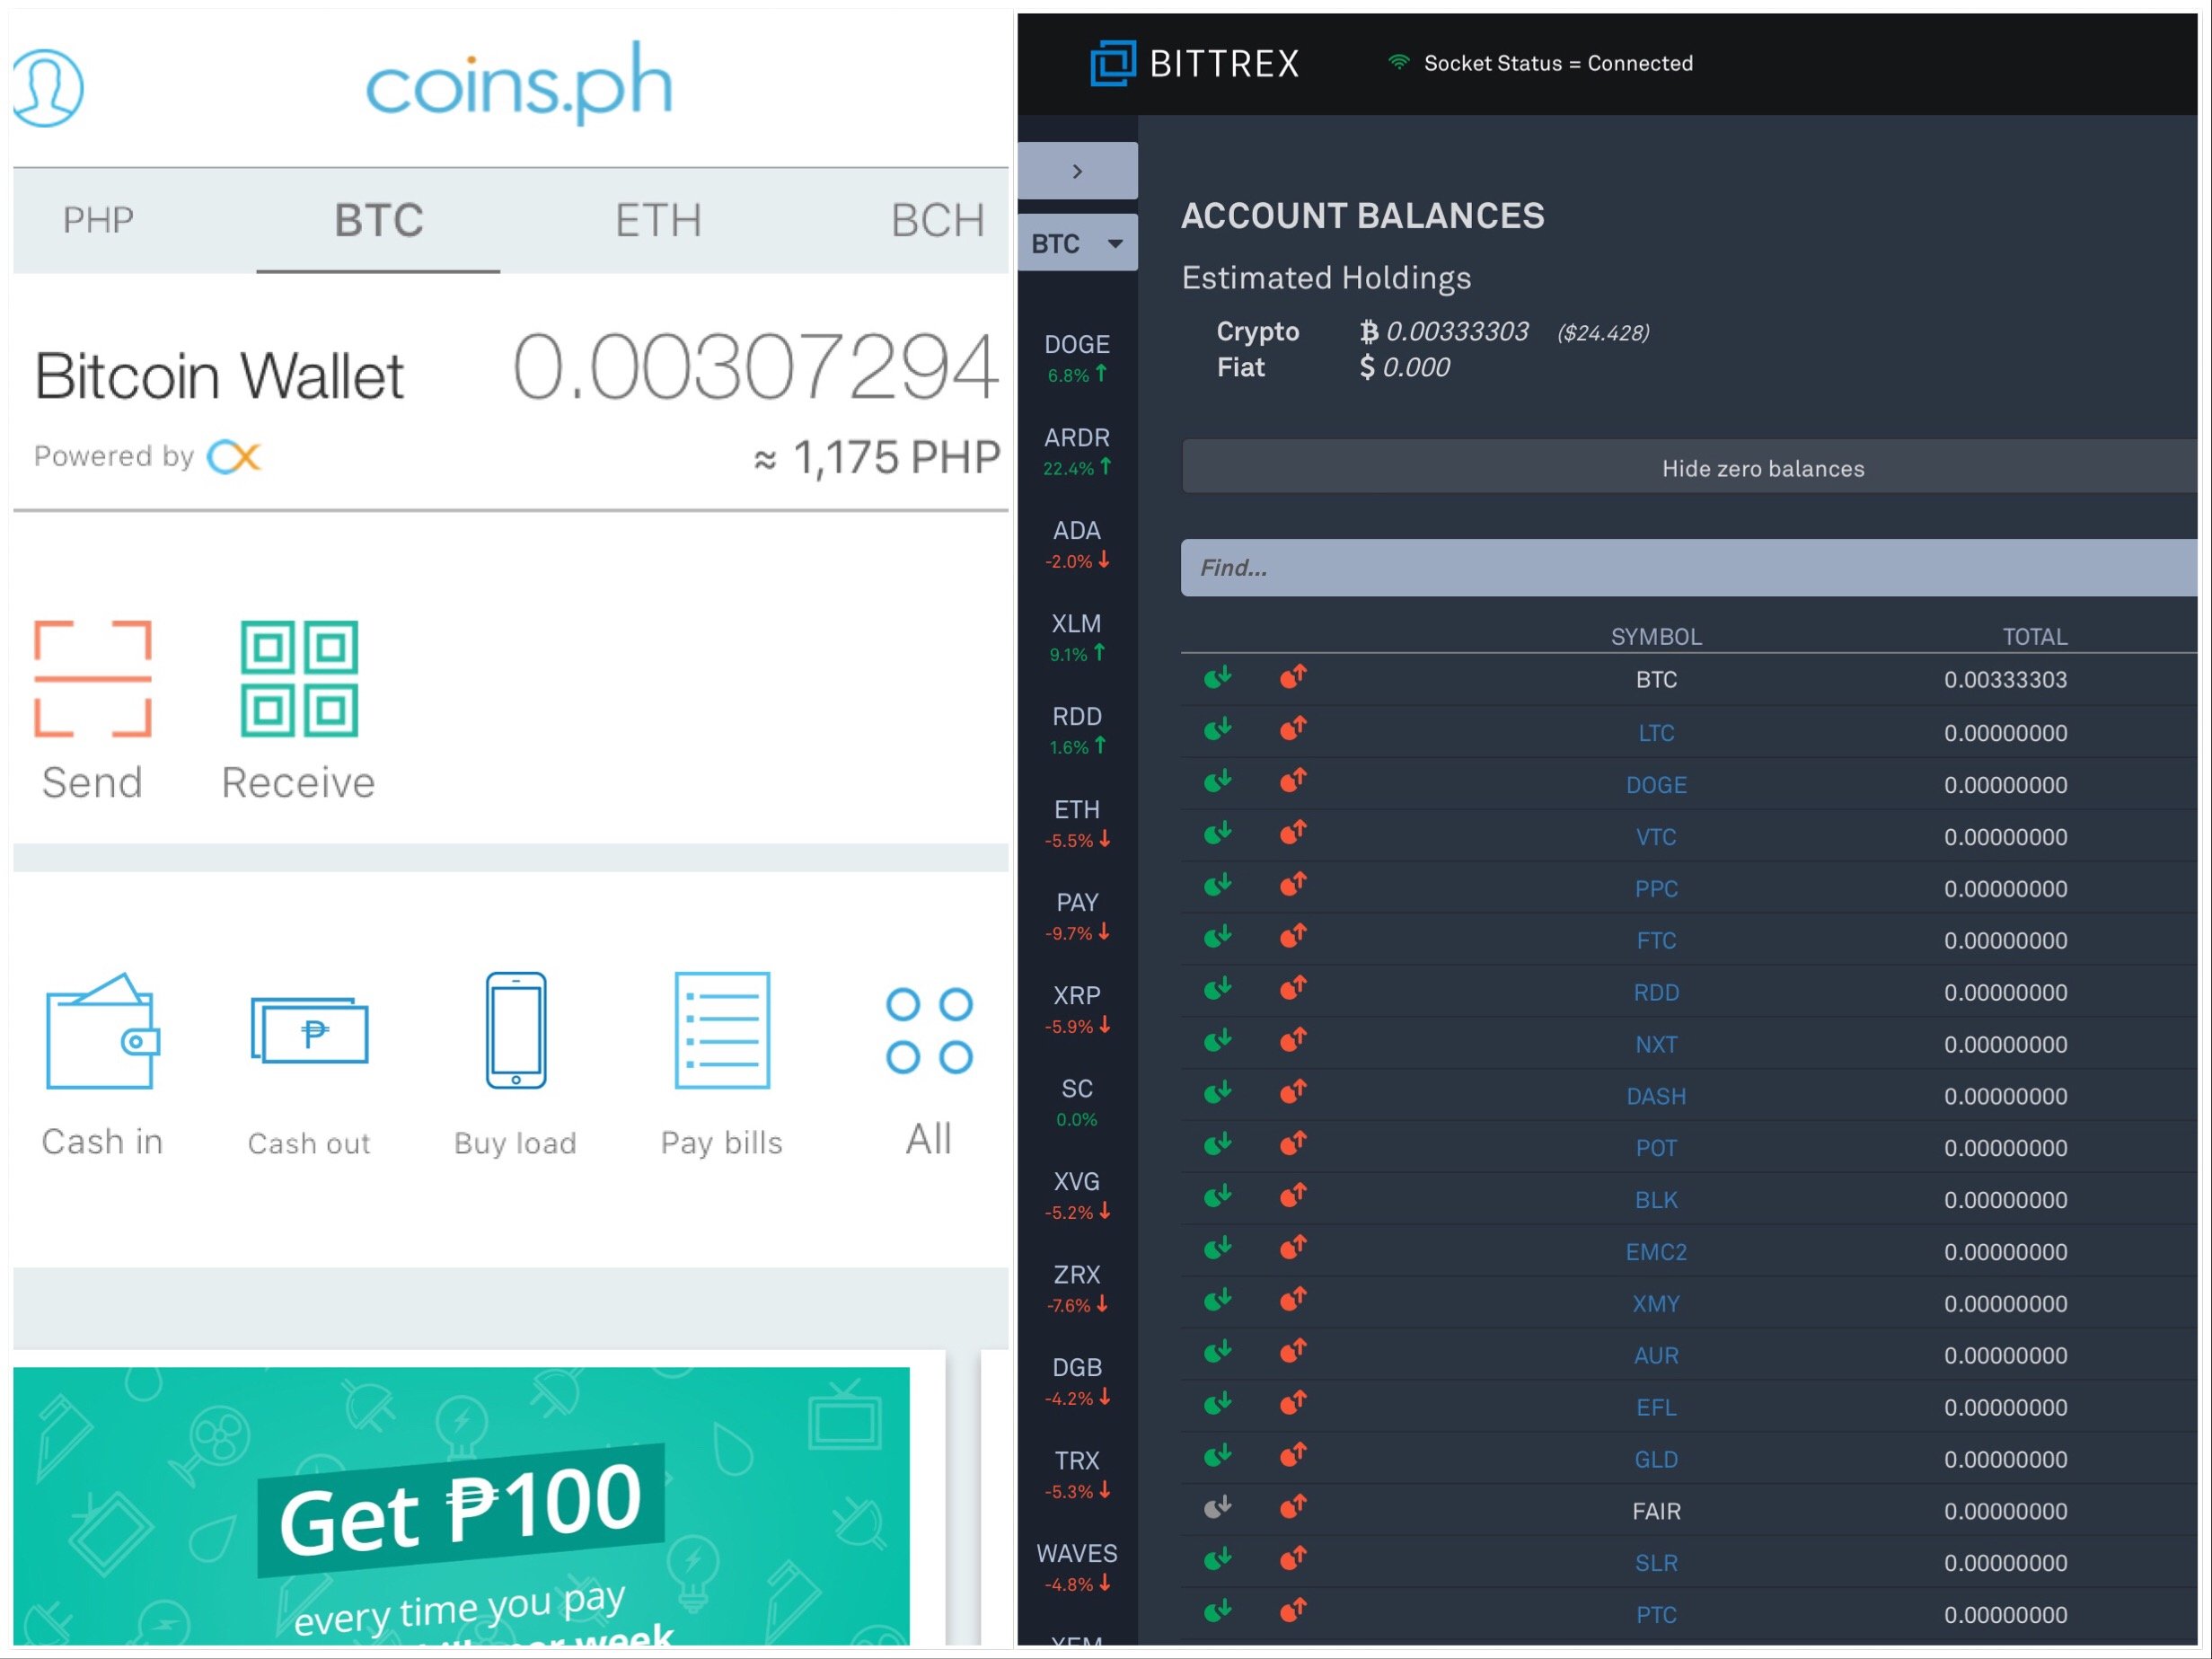Viewport: 2212px width, 1659px height.
Task: Open the Pay bills icon
Action: 722,1031
